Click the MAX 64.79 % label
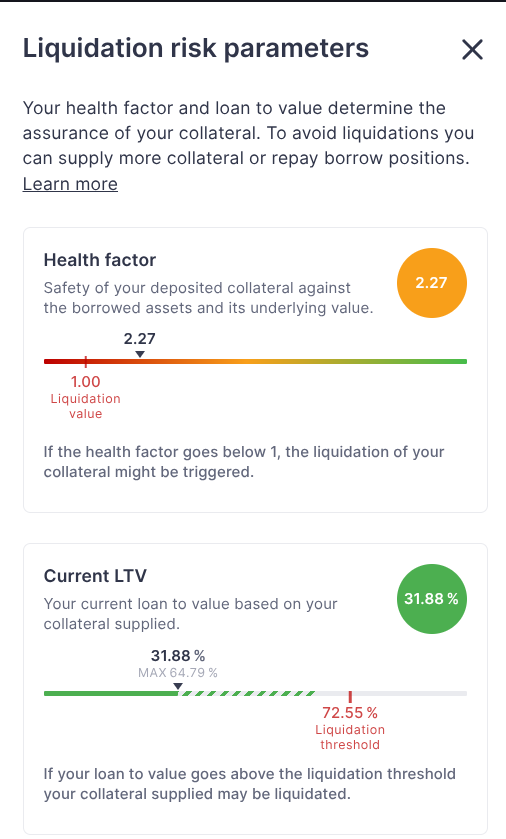506x839 pixels. [x=178, y=673]
